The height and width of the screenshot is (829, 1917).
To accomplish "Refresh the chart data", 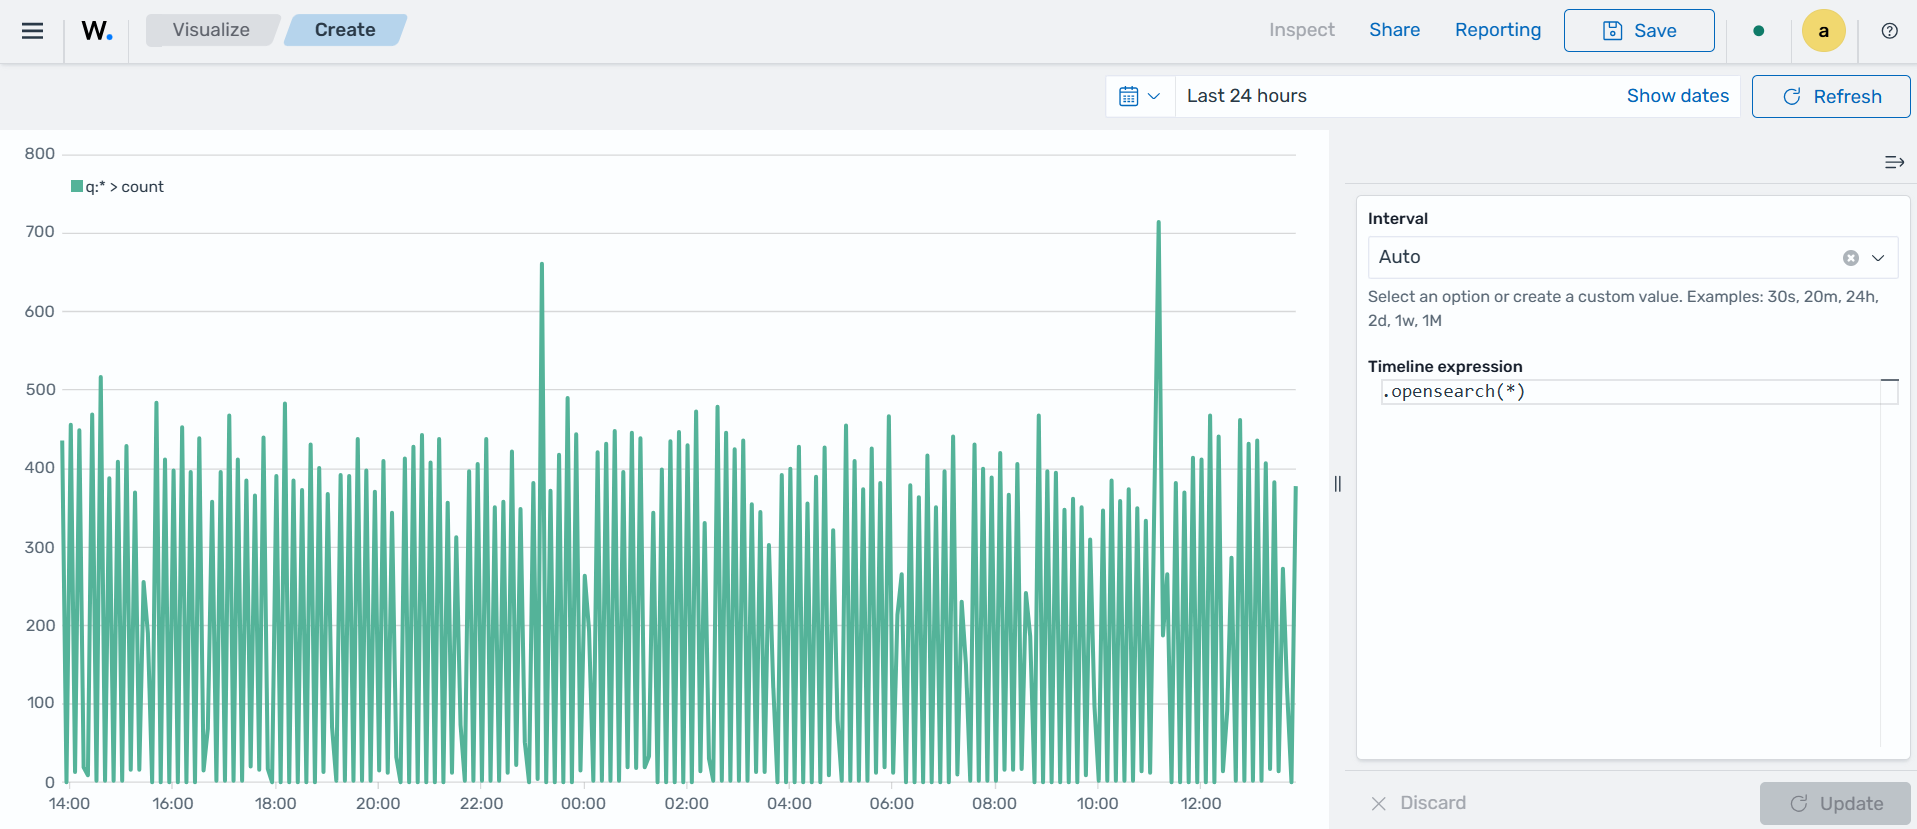I will 1831,97.
